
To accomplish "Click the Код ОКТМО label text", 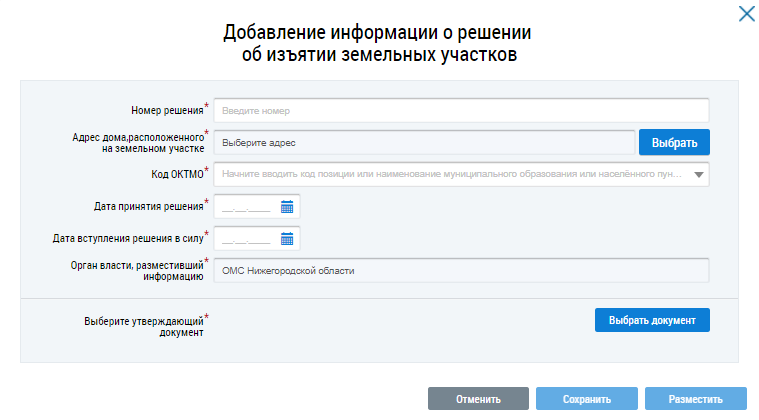I will click(x=176, y=175).
